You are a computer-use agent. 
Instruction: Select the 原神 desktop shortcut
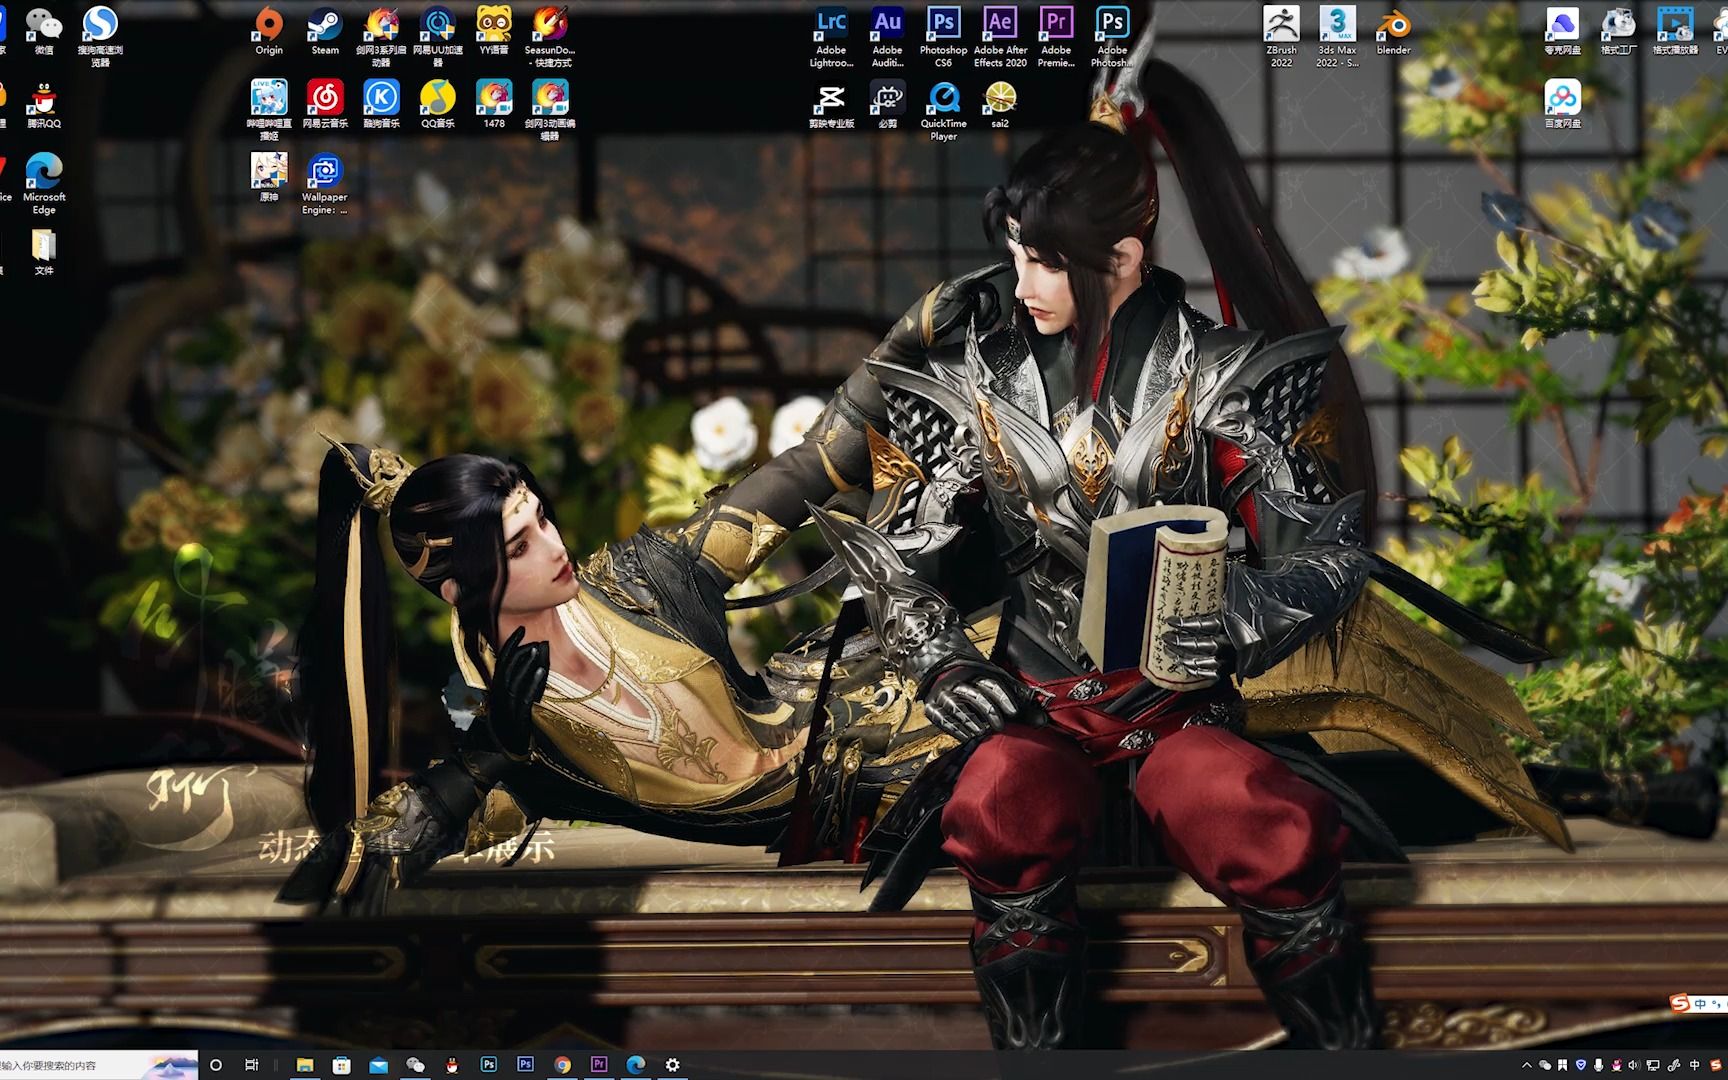click(269, 178)
